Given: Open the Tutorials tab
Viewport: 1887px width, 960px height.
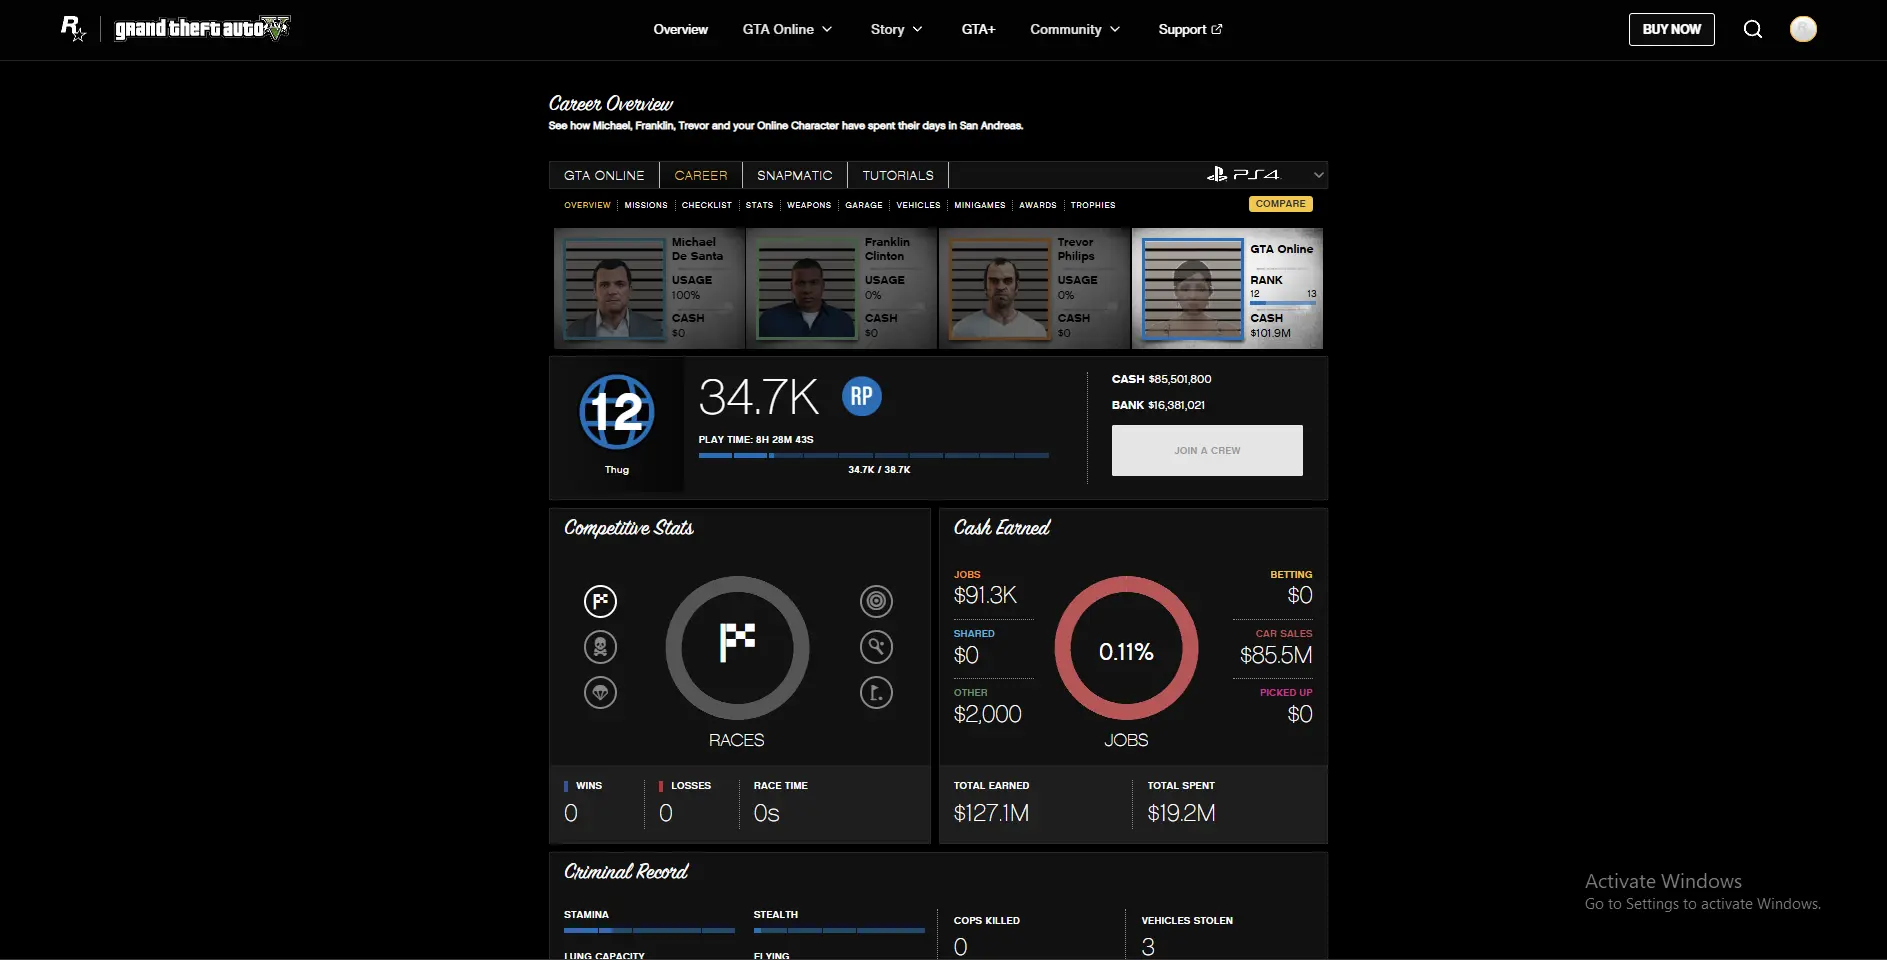Looking at the screenshot, I should pos(897,175).
